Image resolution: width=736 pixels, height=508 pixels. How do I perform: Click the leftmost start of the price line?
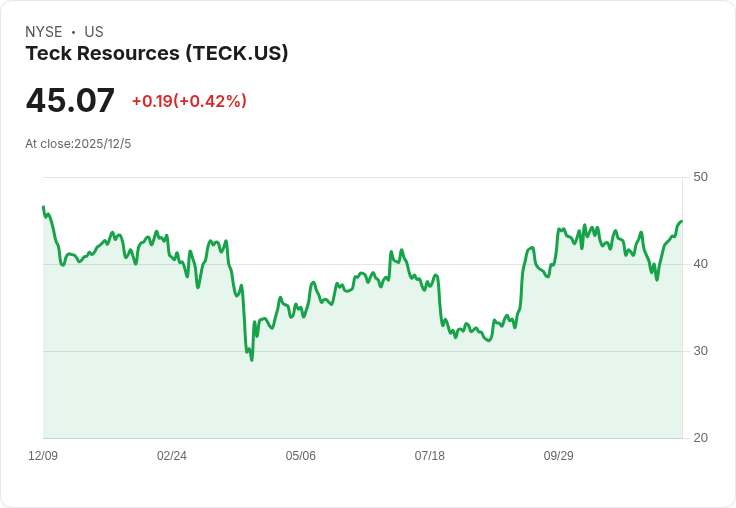click(43, 207)
